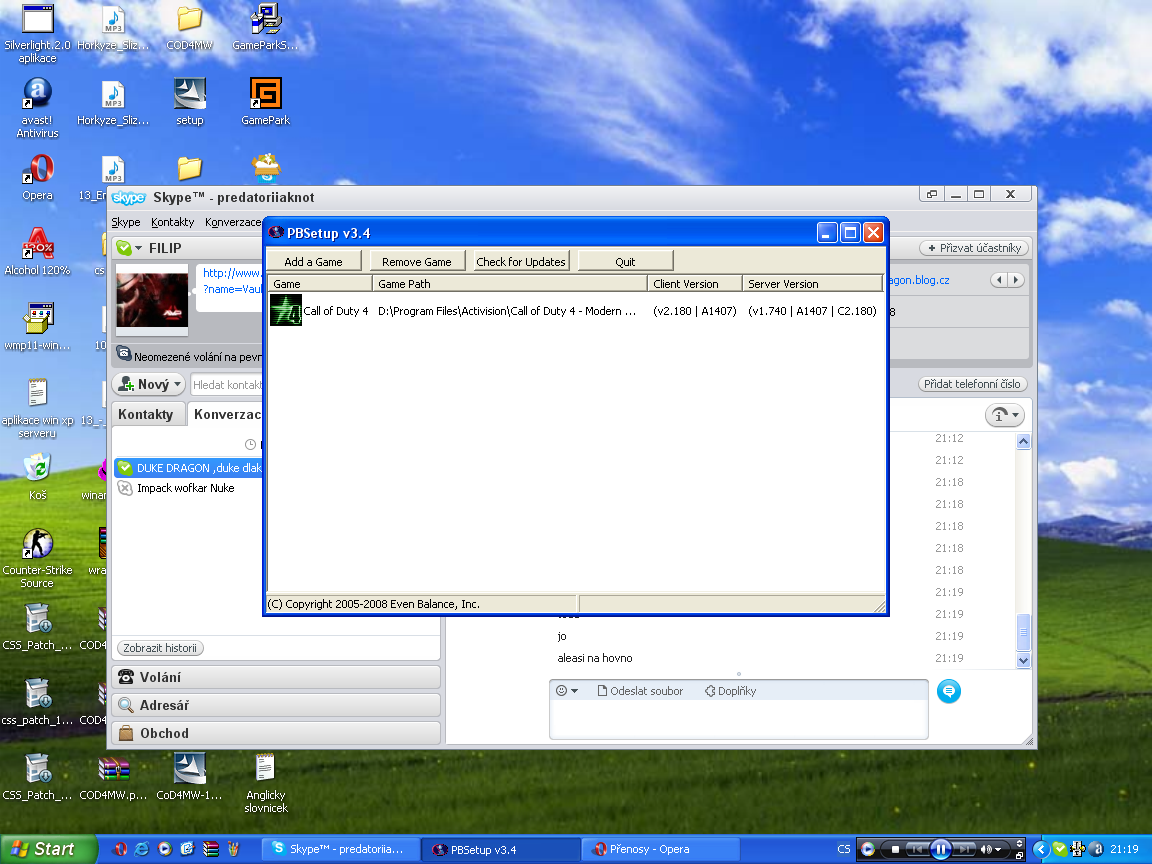Open call options dropdown in Skype chat
This screenshot has width=1152, height=864.
click(x=1004, y=415)
